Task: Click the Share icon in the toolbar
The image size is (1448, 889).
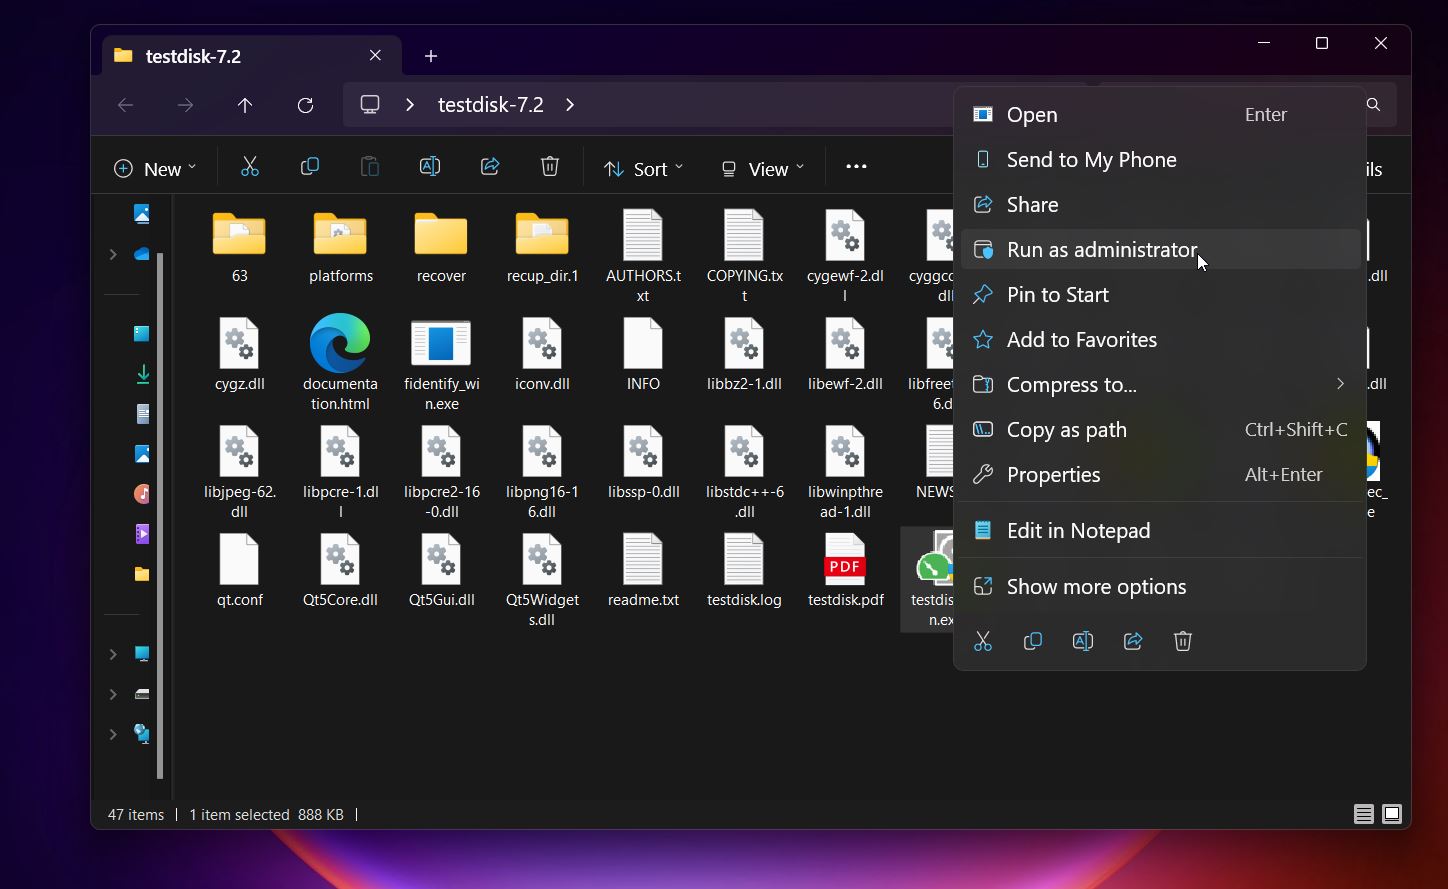Action: pos(490,167)
